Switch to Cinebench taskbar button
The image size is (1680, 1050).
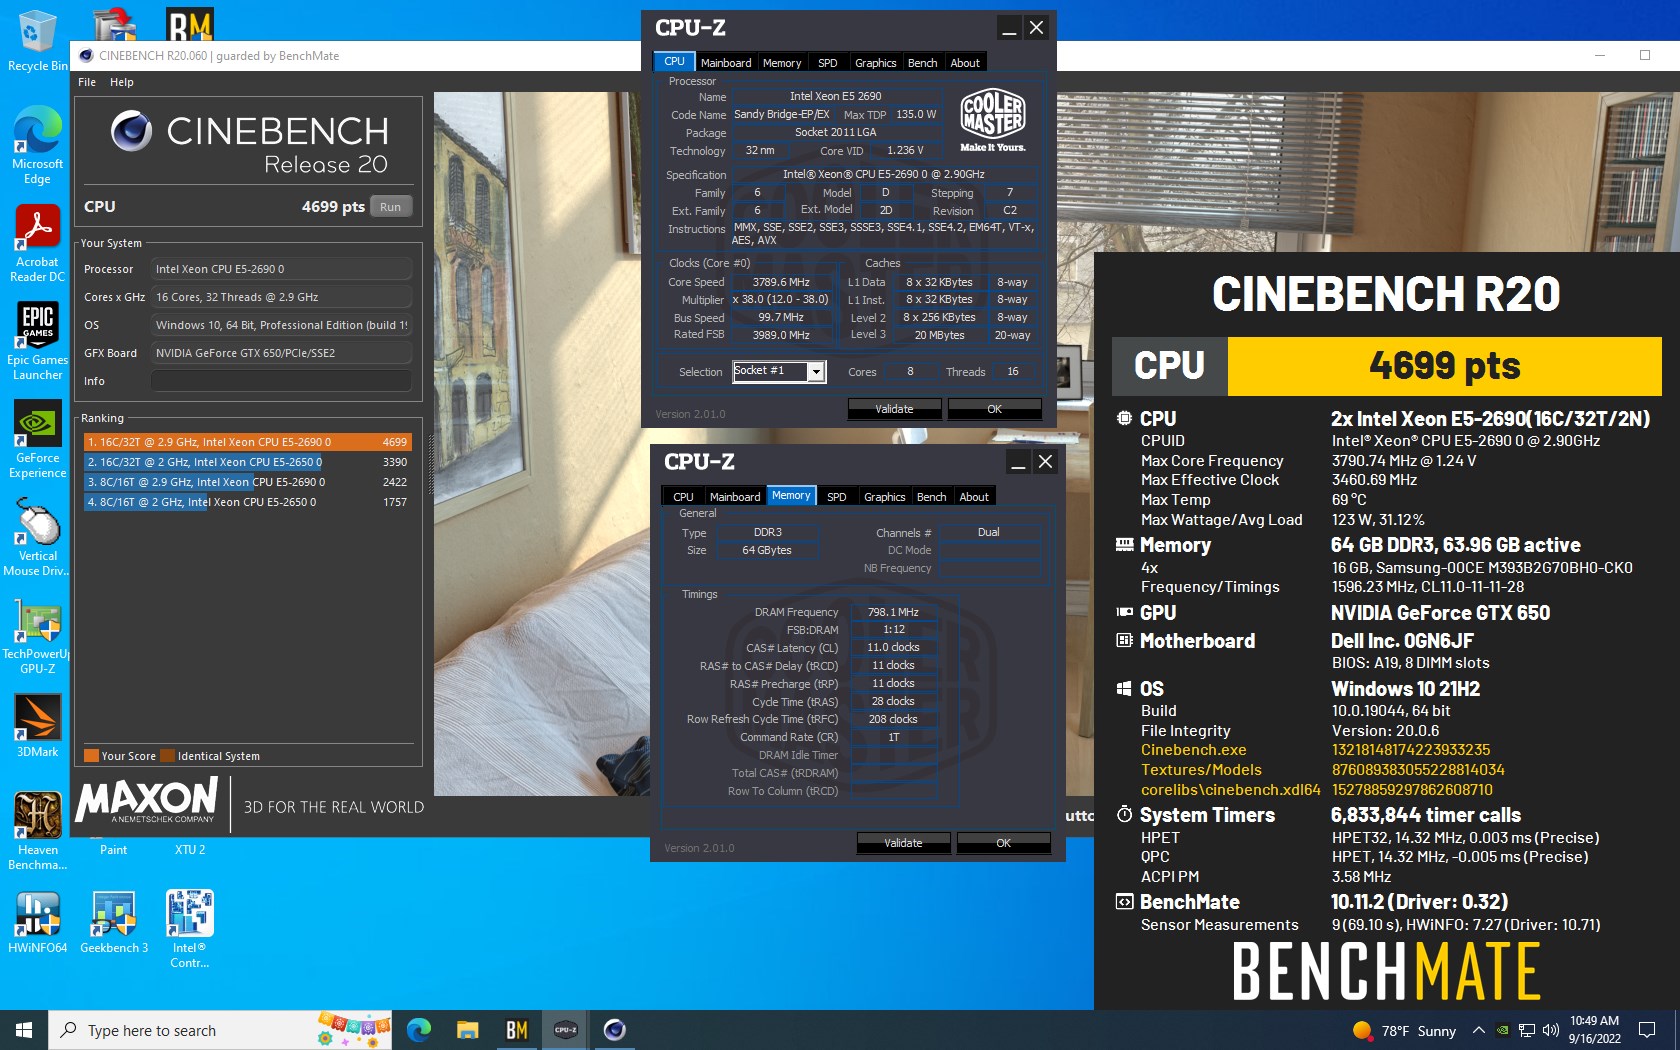tap(614, 1030)
